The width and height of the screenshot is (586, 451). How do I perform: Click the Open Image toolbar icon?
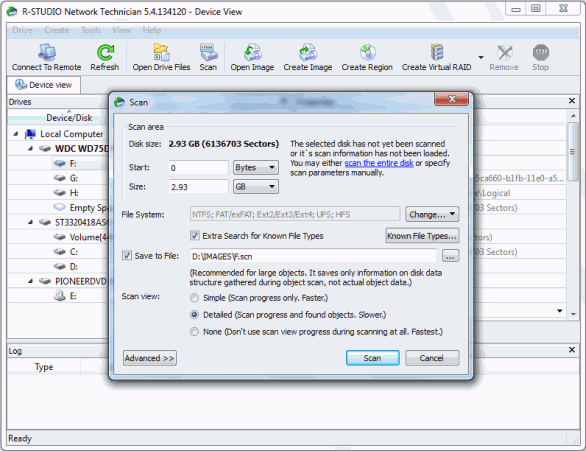tap(253, 52)
